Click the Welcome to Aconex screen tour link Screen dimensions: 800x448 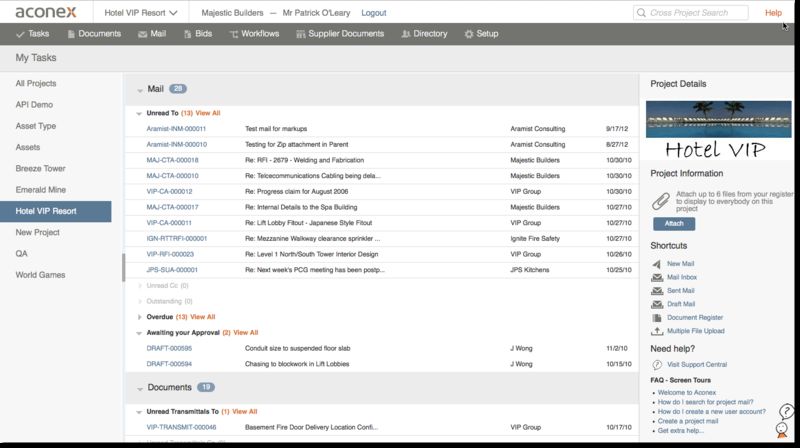tap(687, 393)
